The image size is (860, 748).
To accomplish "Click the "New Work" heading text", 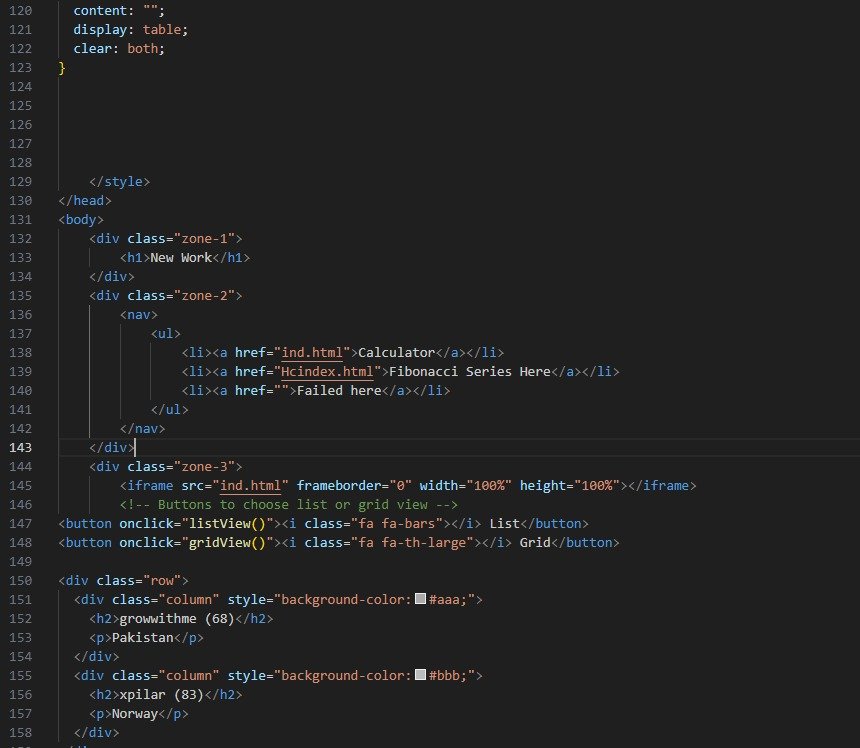I will coord(181,258).
